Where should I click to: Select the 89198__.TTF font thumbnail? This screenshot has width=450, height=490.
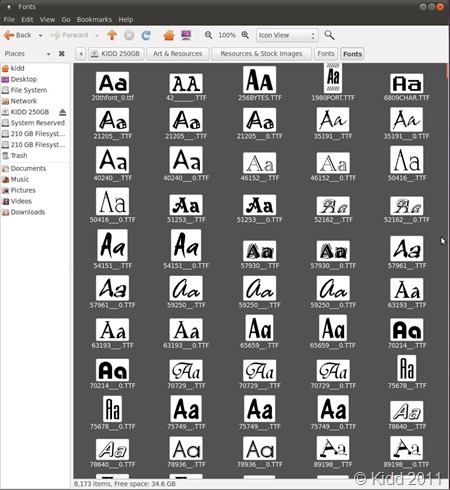(333, 448)
